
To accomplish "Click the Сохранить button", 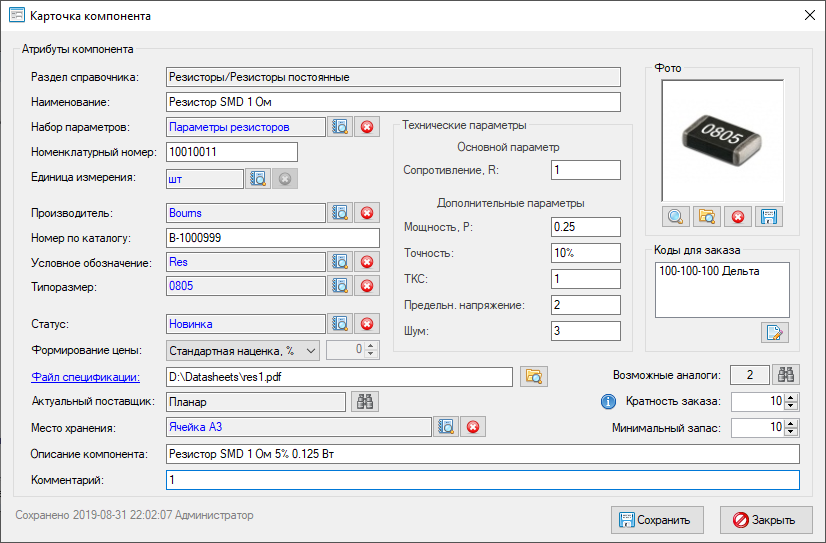I will tap(657, 520).
